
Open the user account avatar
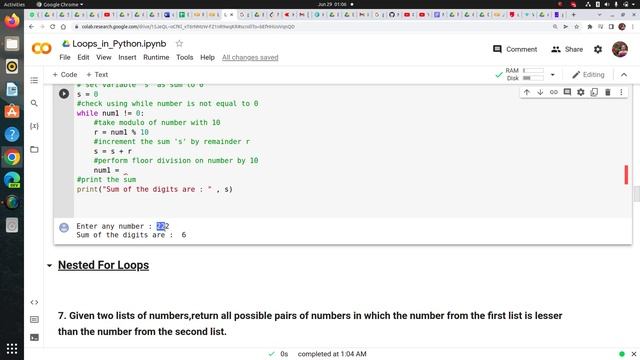(620, 49)
